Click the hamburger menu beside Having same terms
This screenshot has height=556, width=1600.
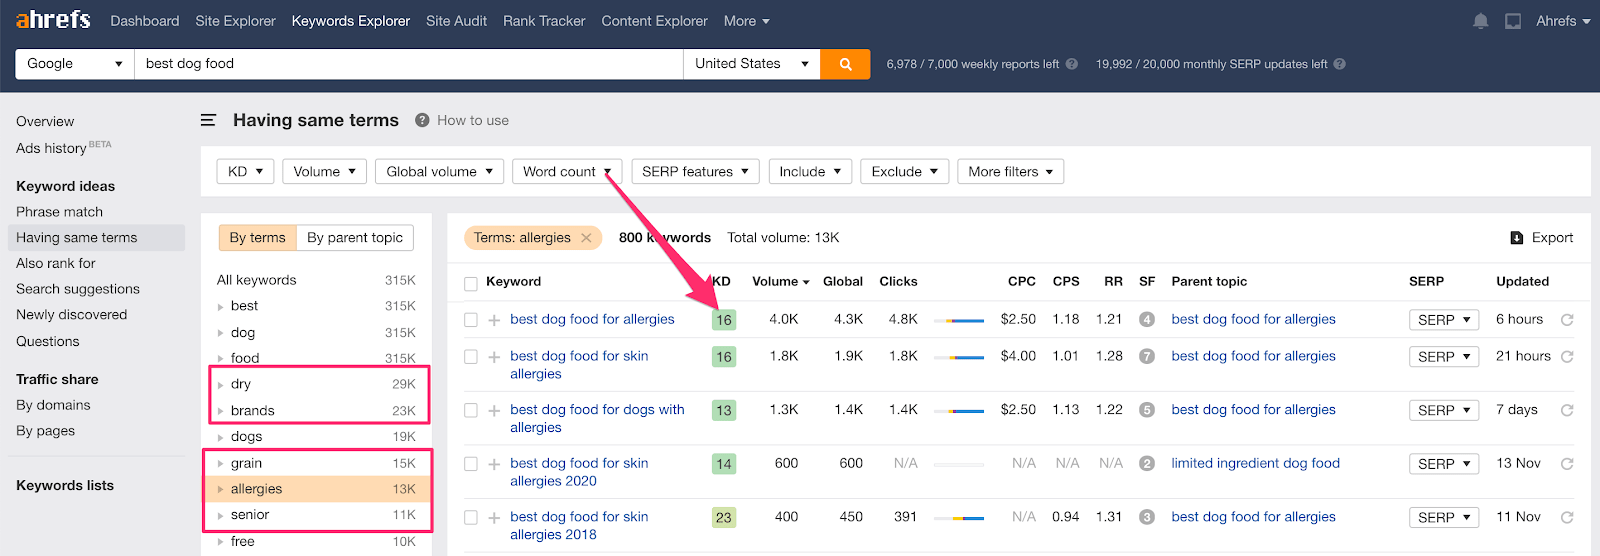coord(208,120)
